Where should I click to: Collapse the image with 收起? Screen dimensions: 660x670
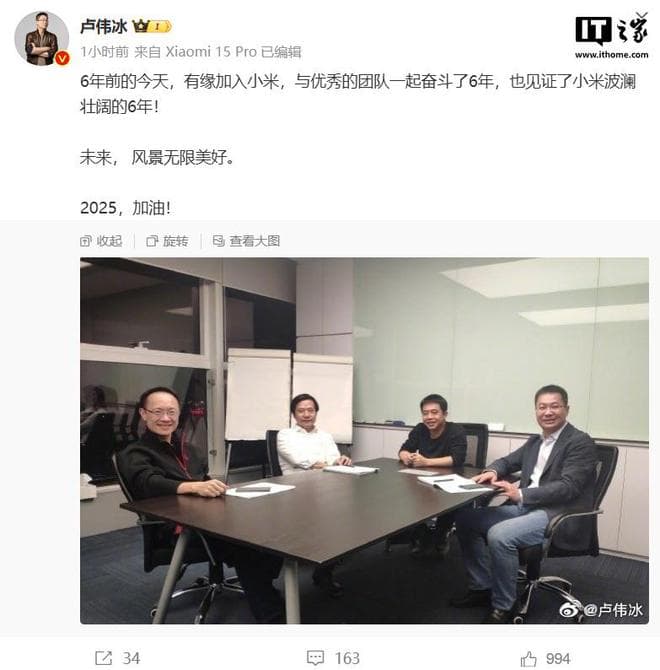[101, 241]
